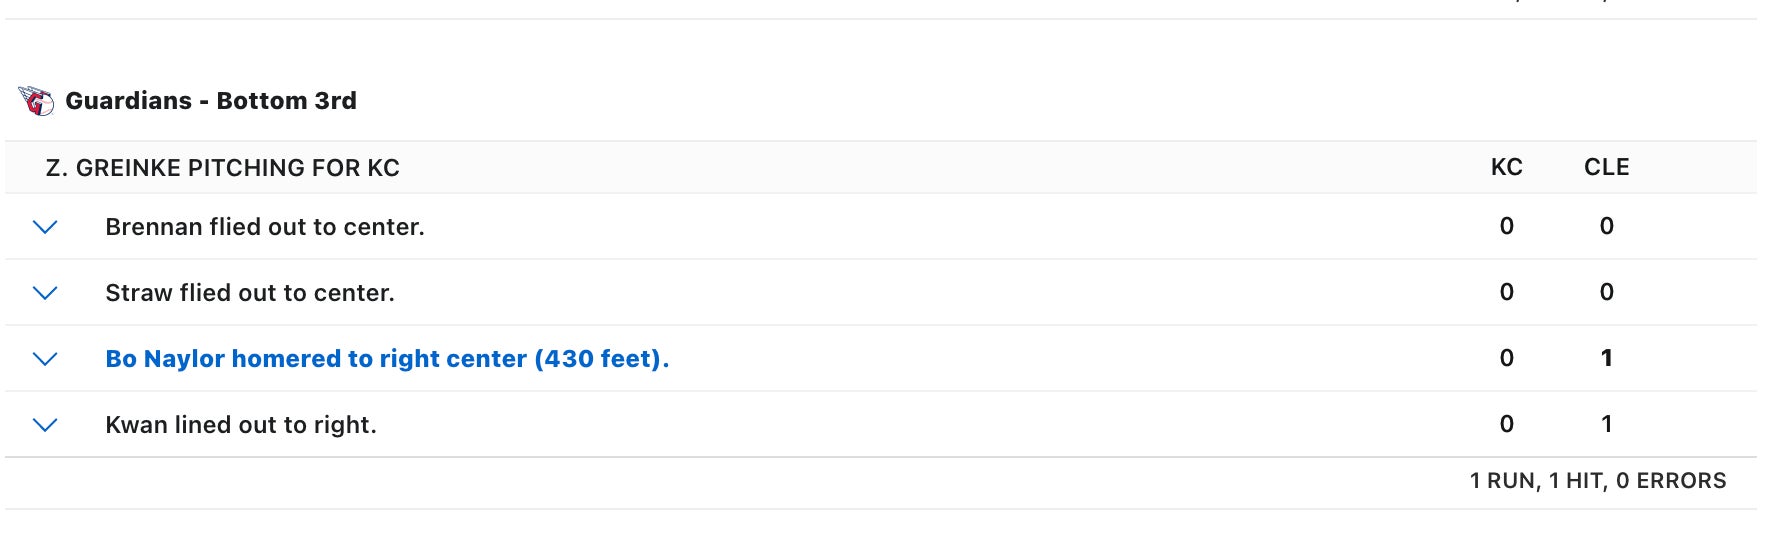The height and width of the screenshot is (538, 1774).
Task: Select Kwan lined out to right text
Action: point(241,425)
